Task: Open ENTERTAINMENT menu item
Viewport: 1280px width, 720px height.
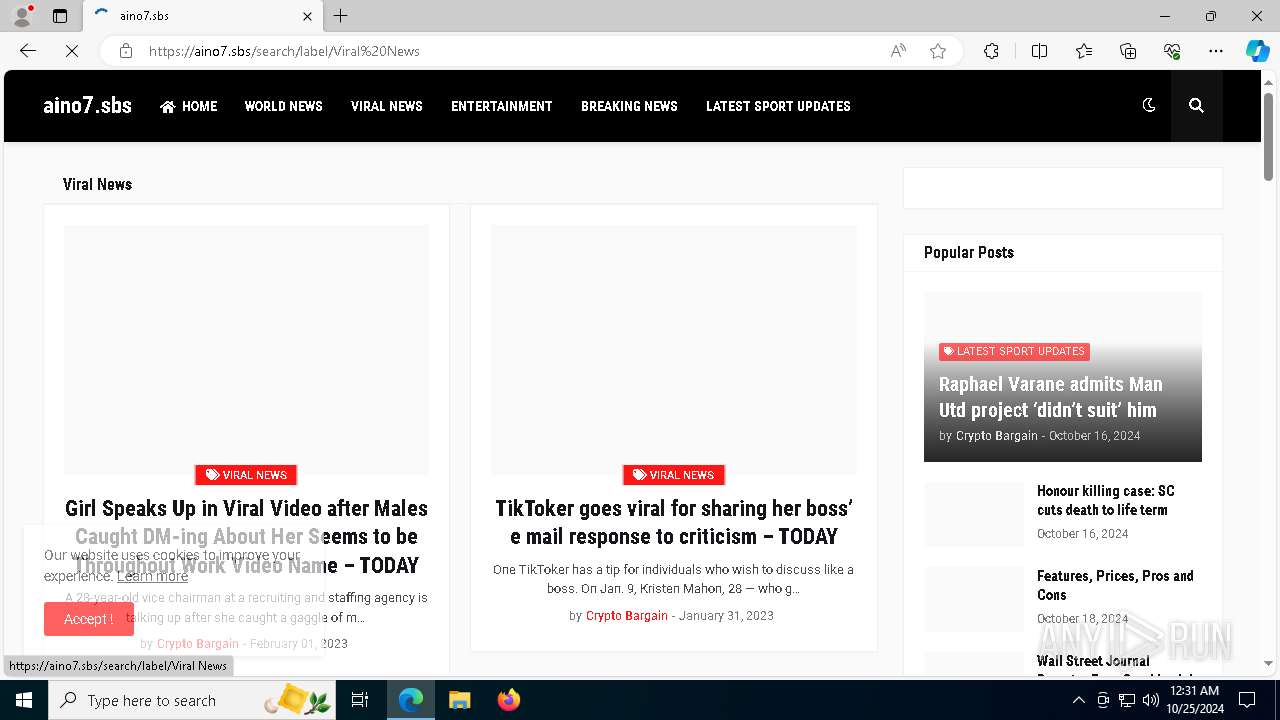Action: [501, 106]
